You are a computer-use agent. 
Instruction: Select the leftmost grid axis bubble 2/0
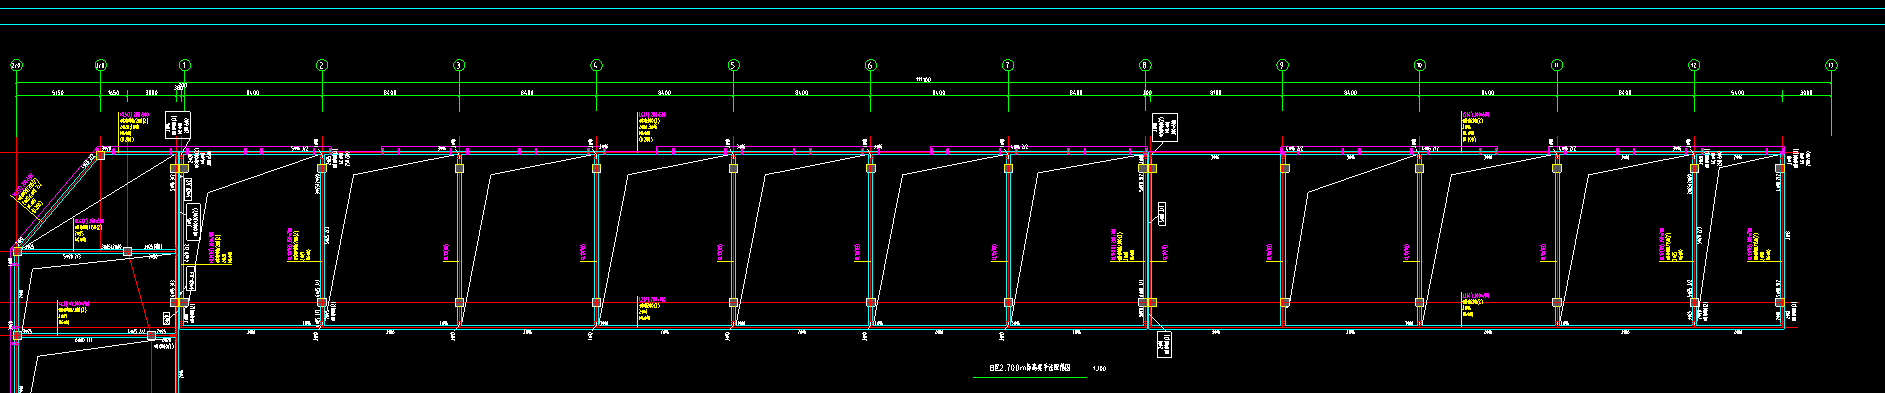(x=16, y=65)
